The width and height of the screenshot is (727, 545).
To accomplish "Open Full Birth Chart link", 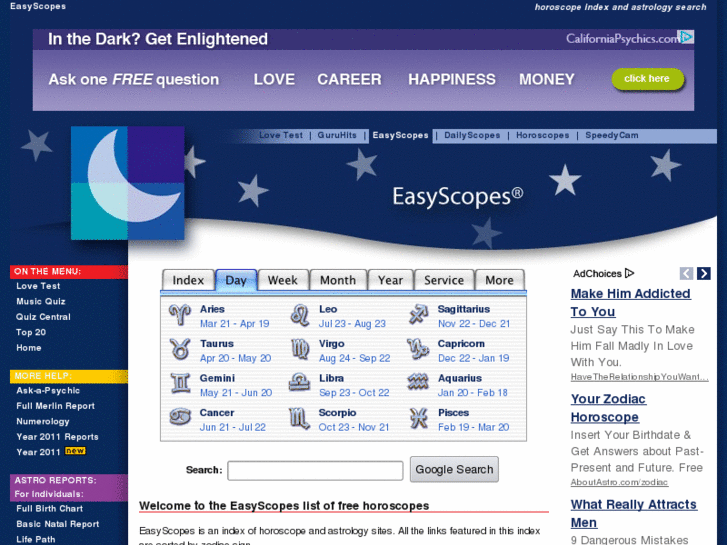I will (49, 508).
